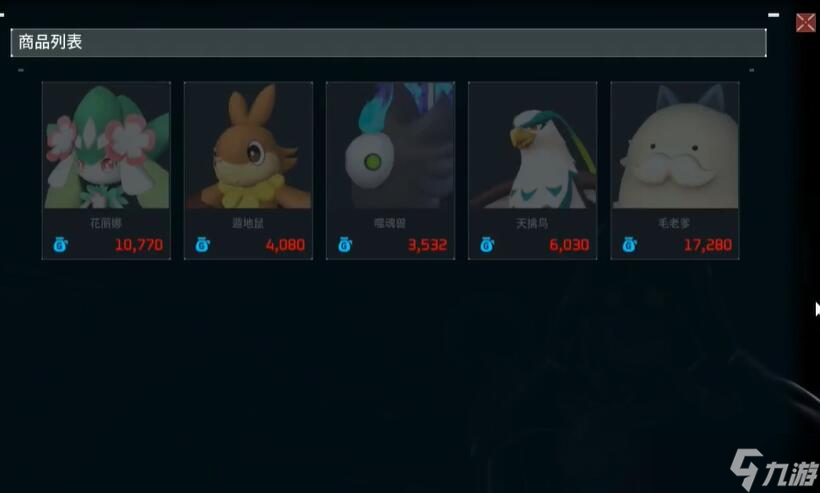Select the orange rabbit-eared Pal portrait

(248, 145)
